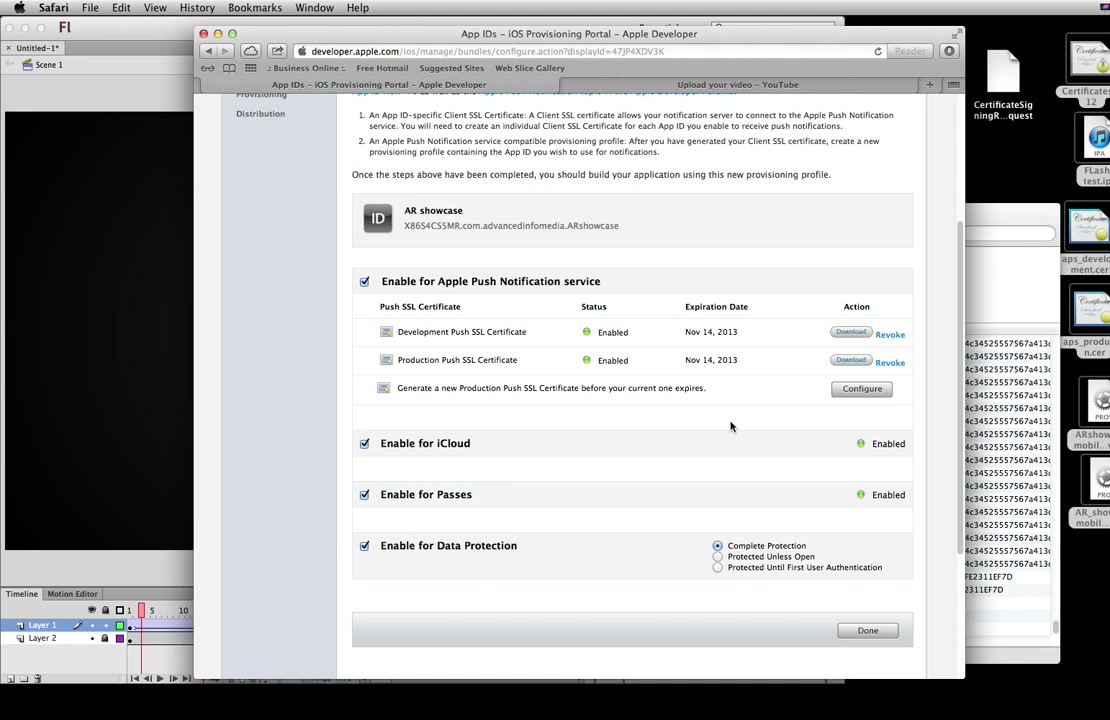Open the Bookmarks menu
The width and height of the screenshot is (1110, 720).
coord(255,8)
